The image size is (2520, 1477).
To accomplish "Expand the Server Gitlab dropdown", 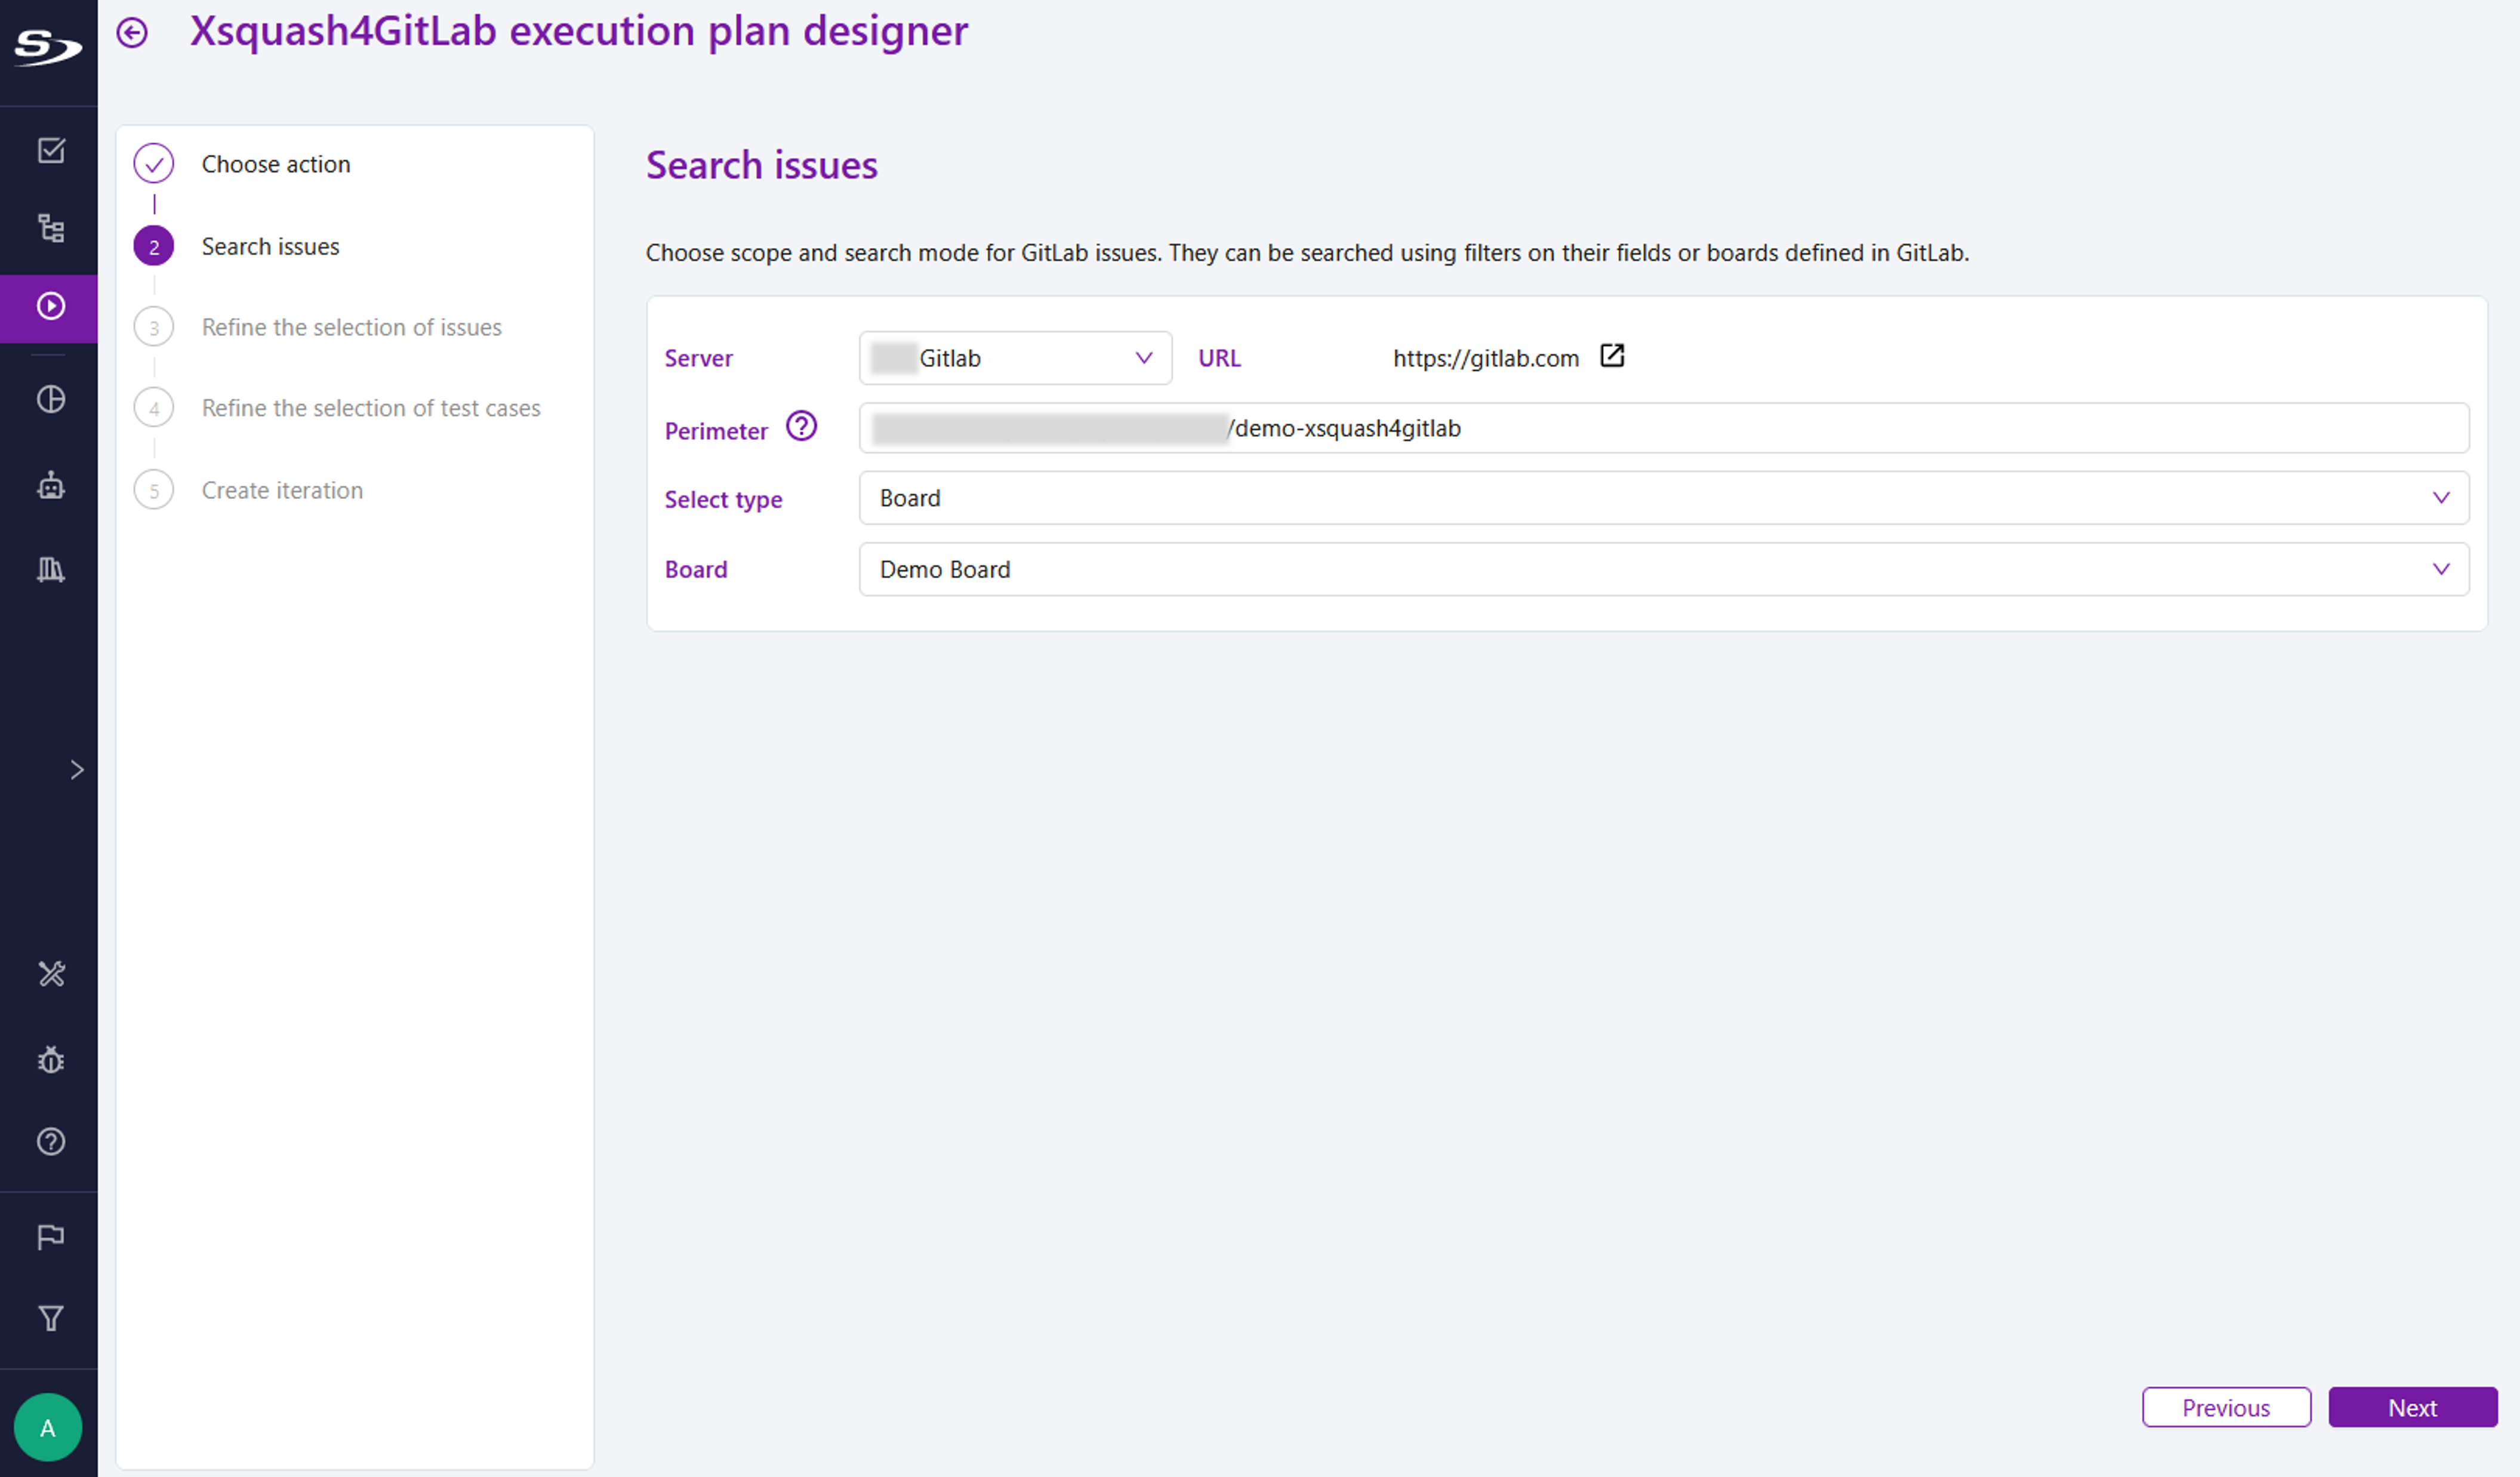I will tap(1014, 358).
